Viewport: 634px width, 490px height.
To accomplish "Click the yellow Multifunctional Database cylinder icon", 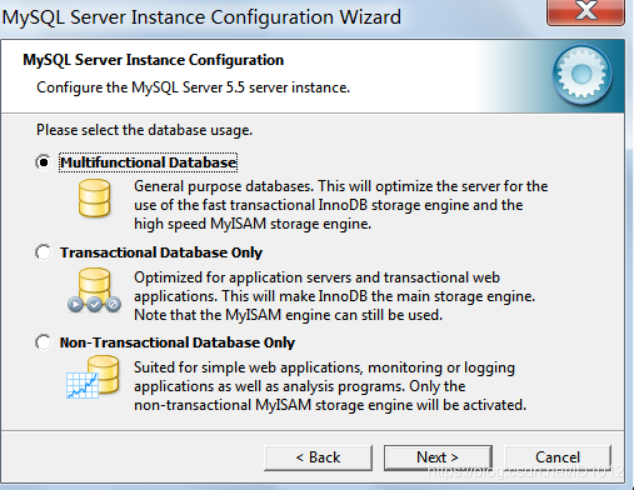I will 94,199.
